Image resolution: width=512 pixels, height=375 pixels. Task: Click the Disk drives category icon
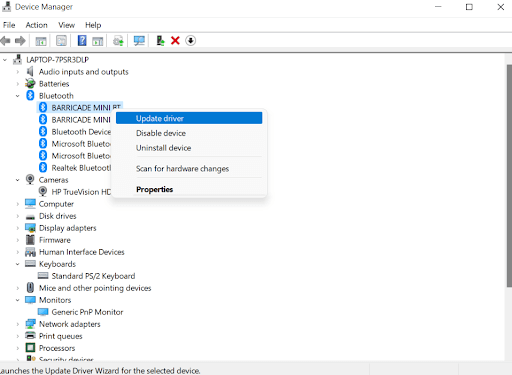pyautogui.click(x=30, y=217)
